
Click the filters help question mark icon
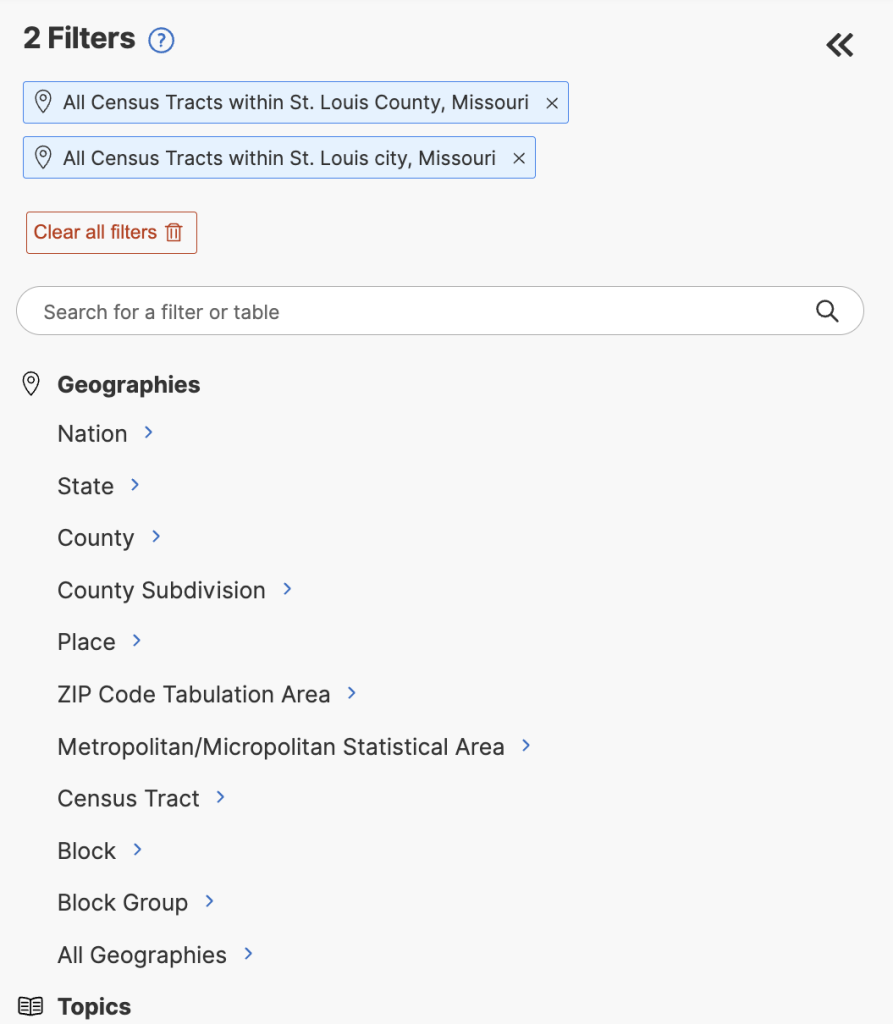pyautogui.click(x=161, y=41)
